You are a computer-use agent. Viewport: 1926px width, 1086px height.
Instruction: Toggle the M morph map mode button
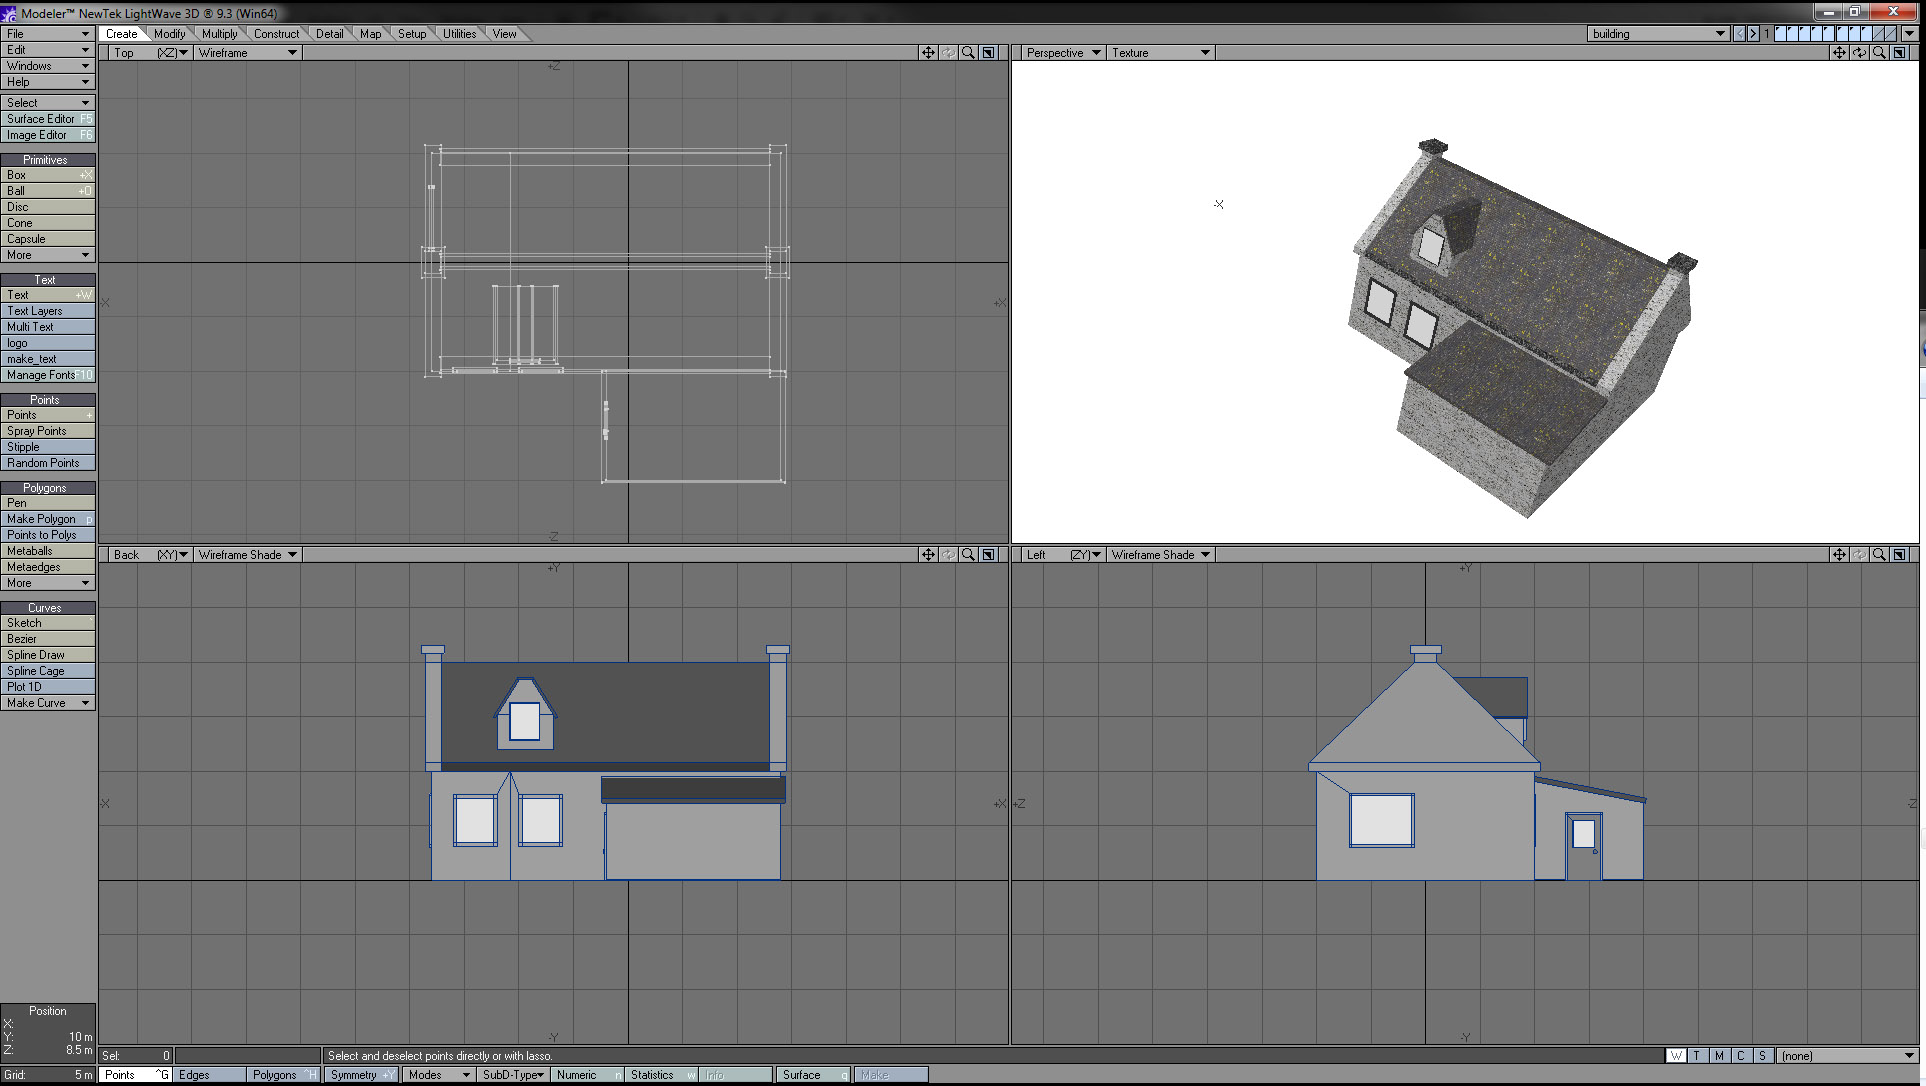[x=1719, y=1056]
